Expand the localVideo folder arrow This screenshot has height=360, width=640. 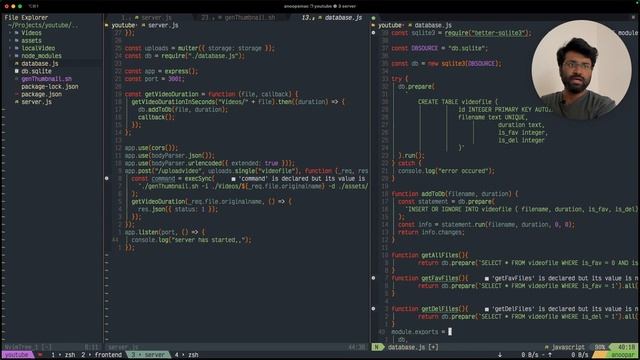tap(10, 48)
